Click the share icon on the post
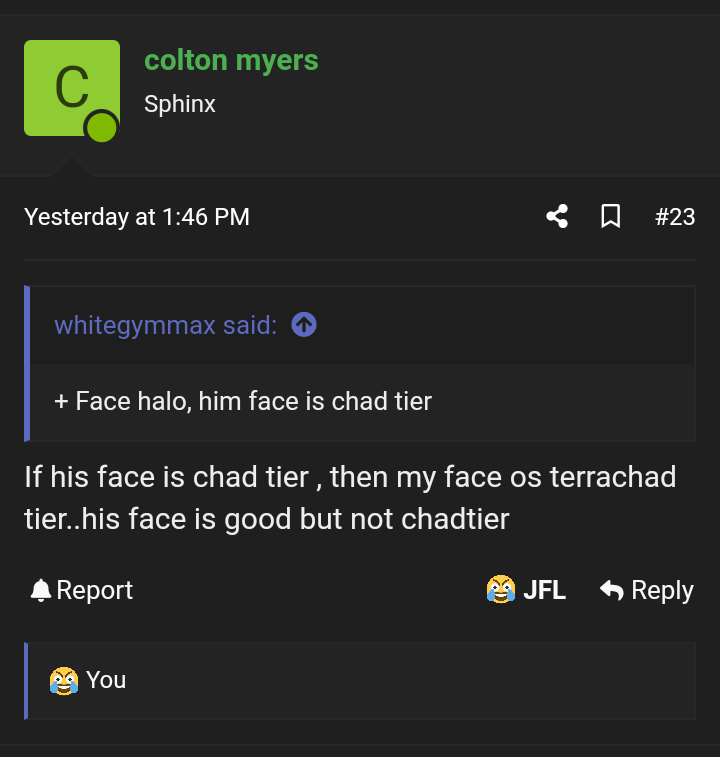Image resolution: width=720 pixels, height=757 pixels. click(x=557, y=216)
